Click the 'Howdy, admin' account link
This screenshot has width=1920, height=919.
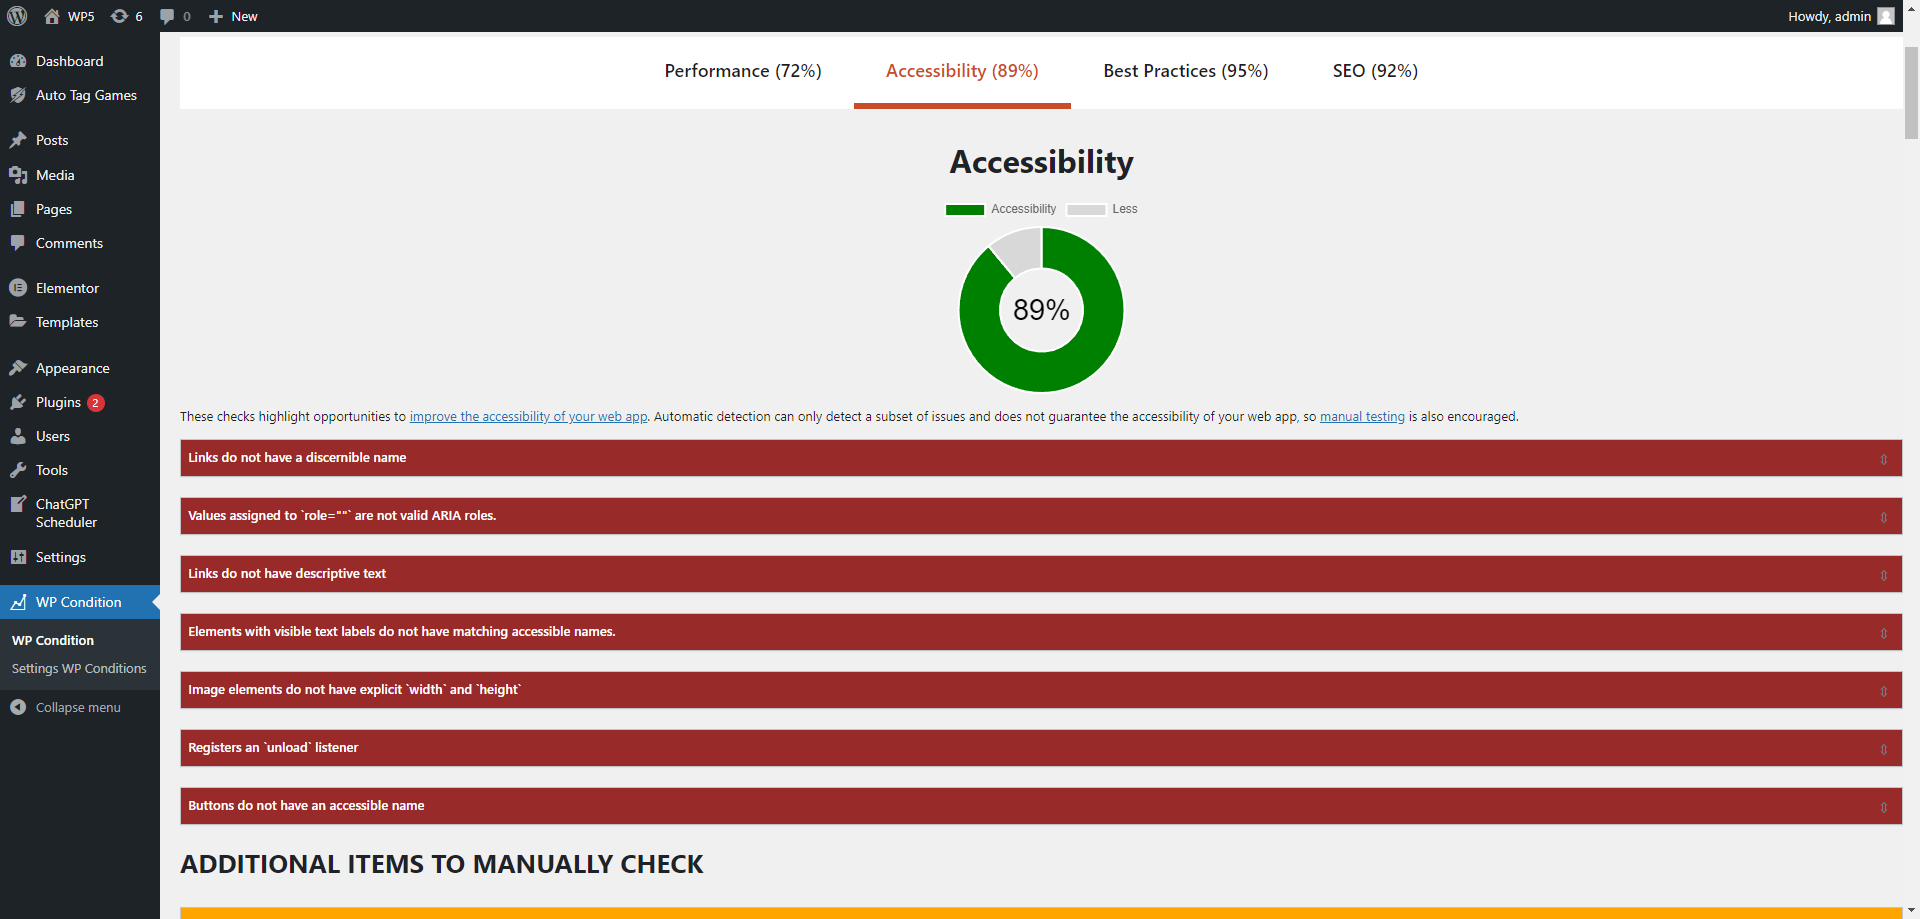pos(1841,16)
